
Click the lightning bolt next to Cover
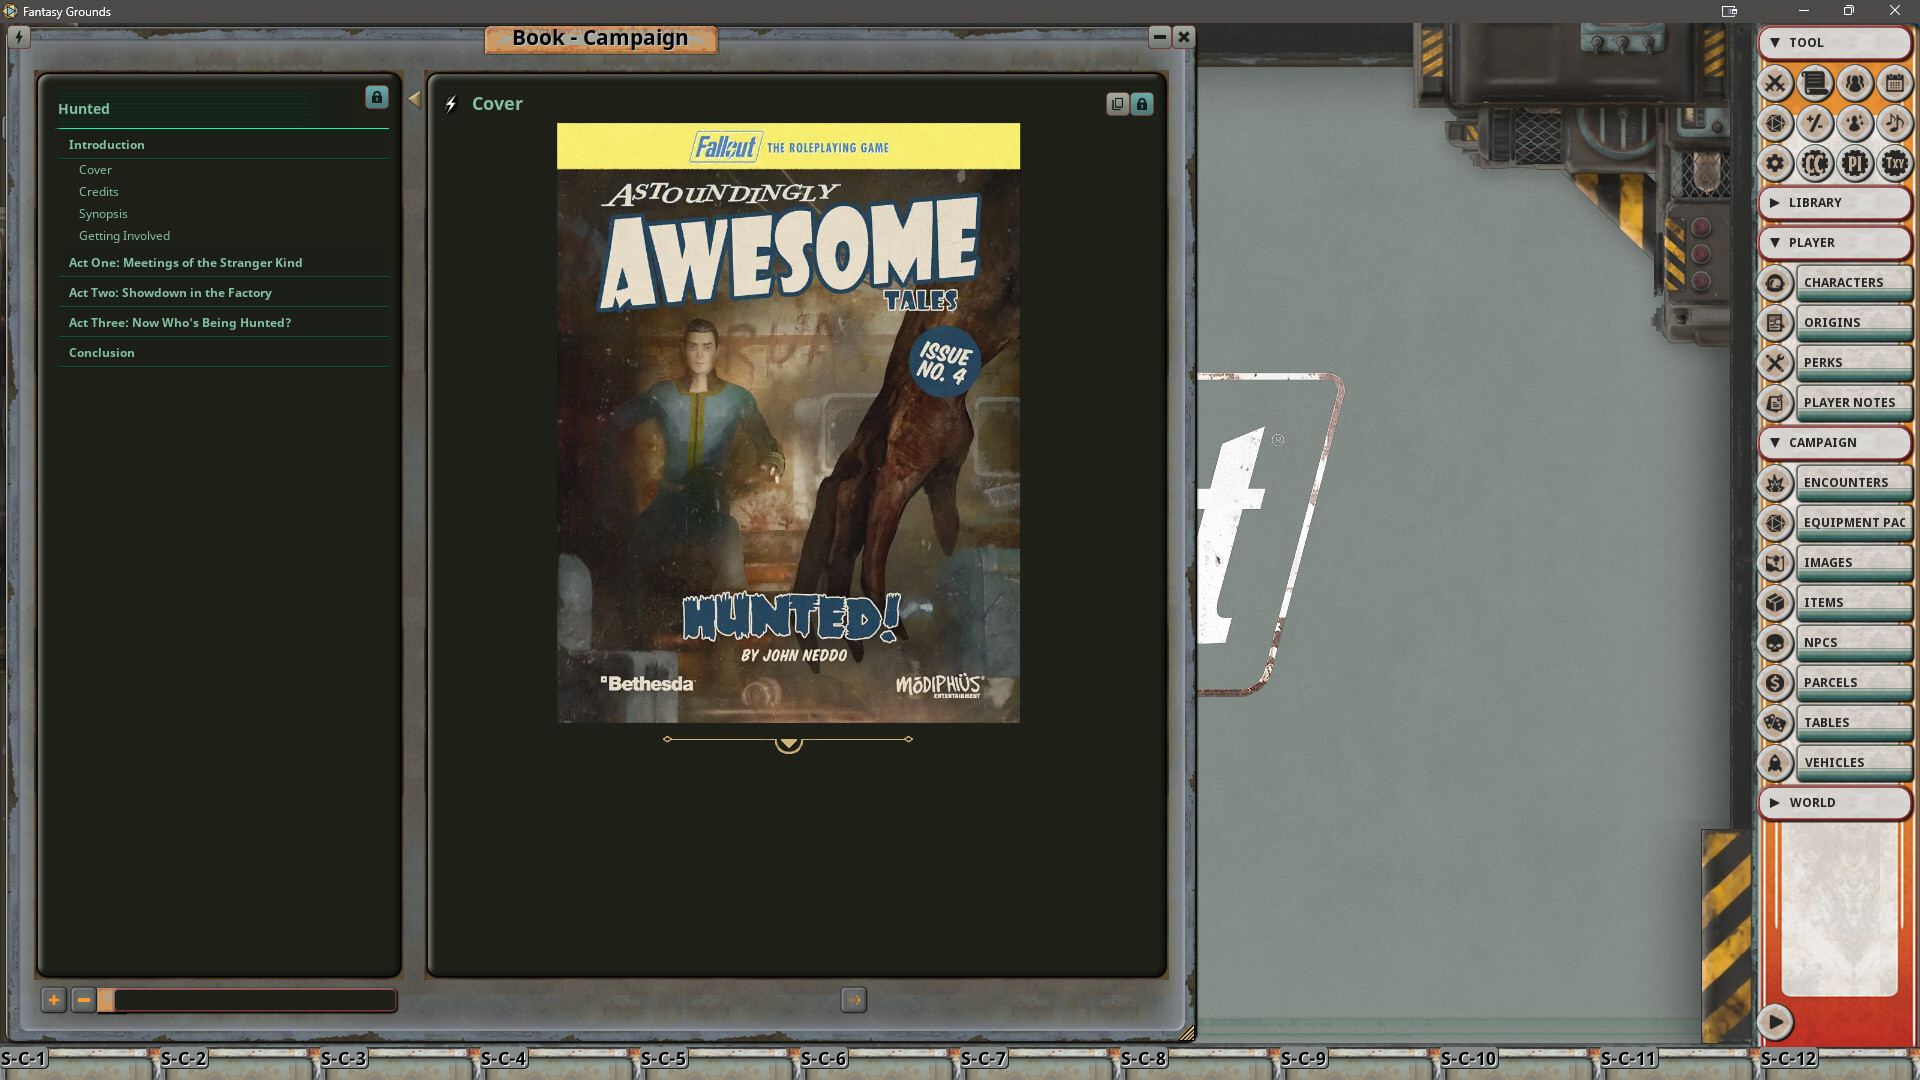[x=451, y=103]
